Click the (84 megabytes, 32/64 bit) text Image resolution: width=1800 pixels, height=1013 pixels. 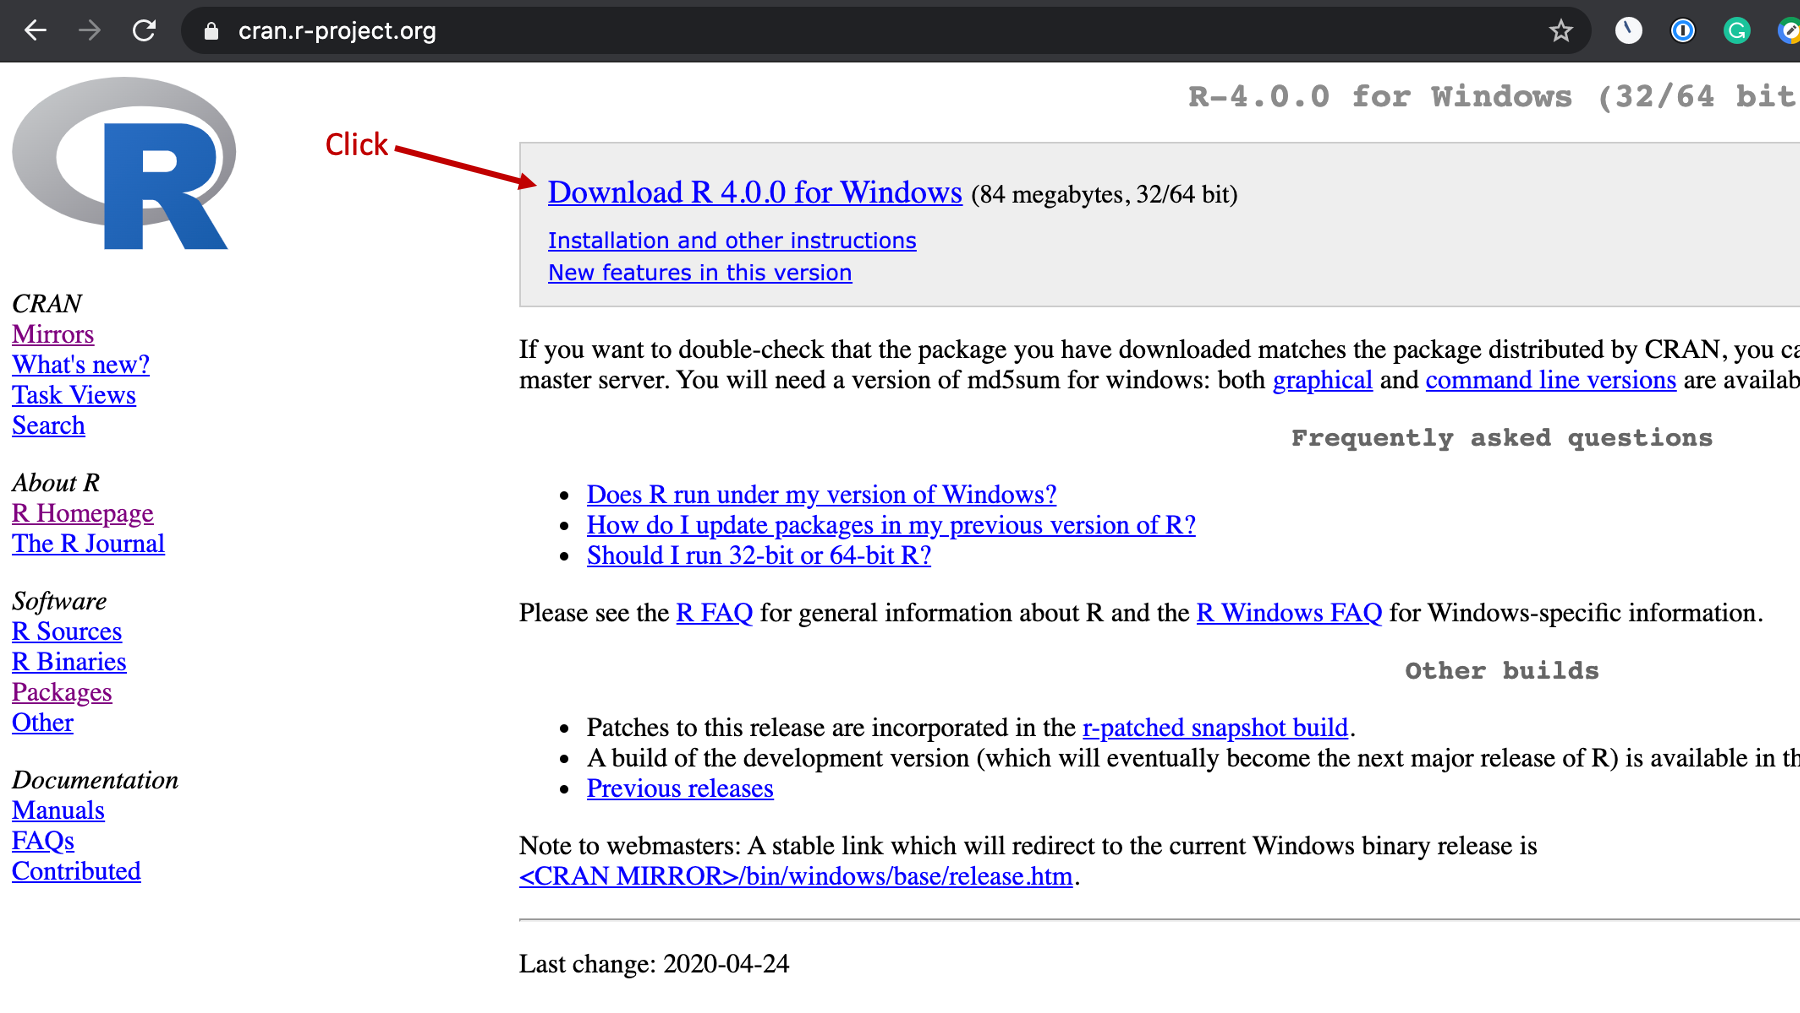coord(1105,194)
